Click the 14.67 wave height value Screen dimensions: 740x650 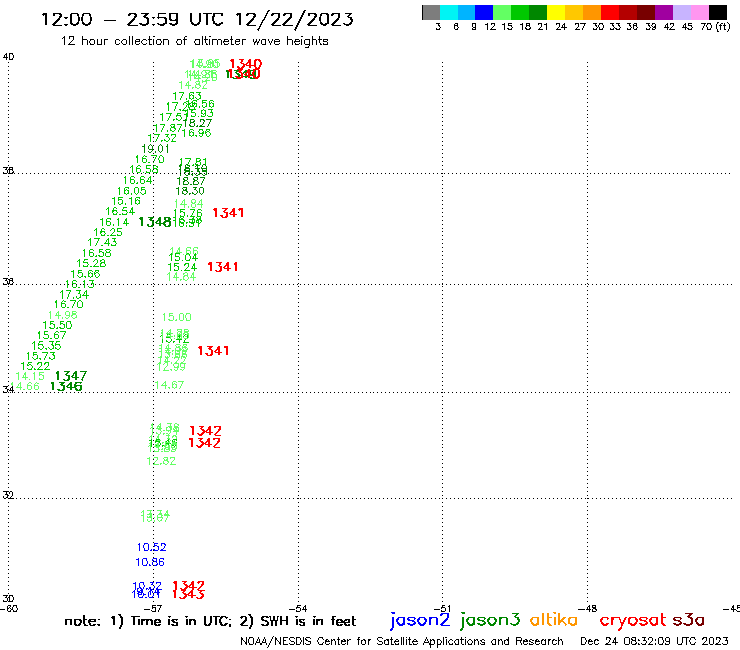pyautogui.click(x=169, y=385)
